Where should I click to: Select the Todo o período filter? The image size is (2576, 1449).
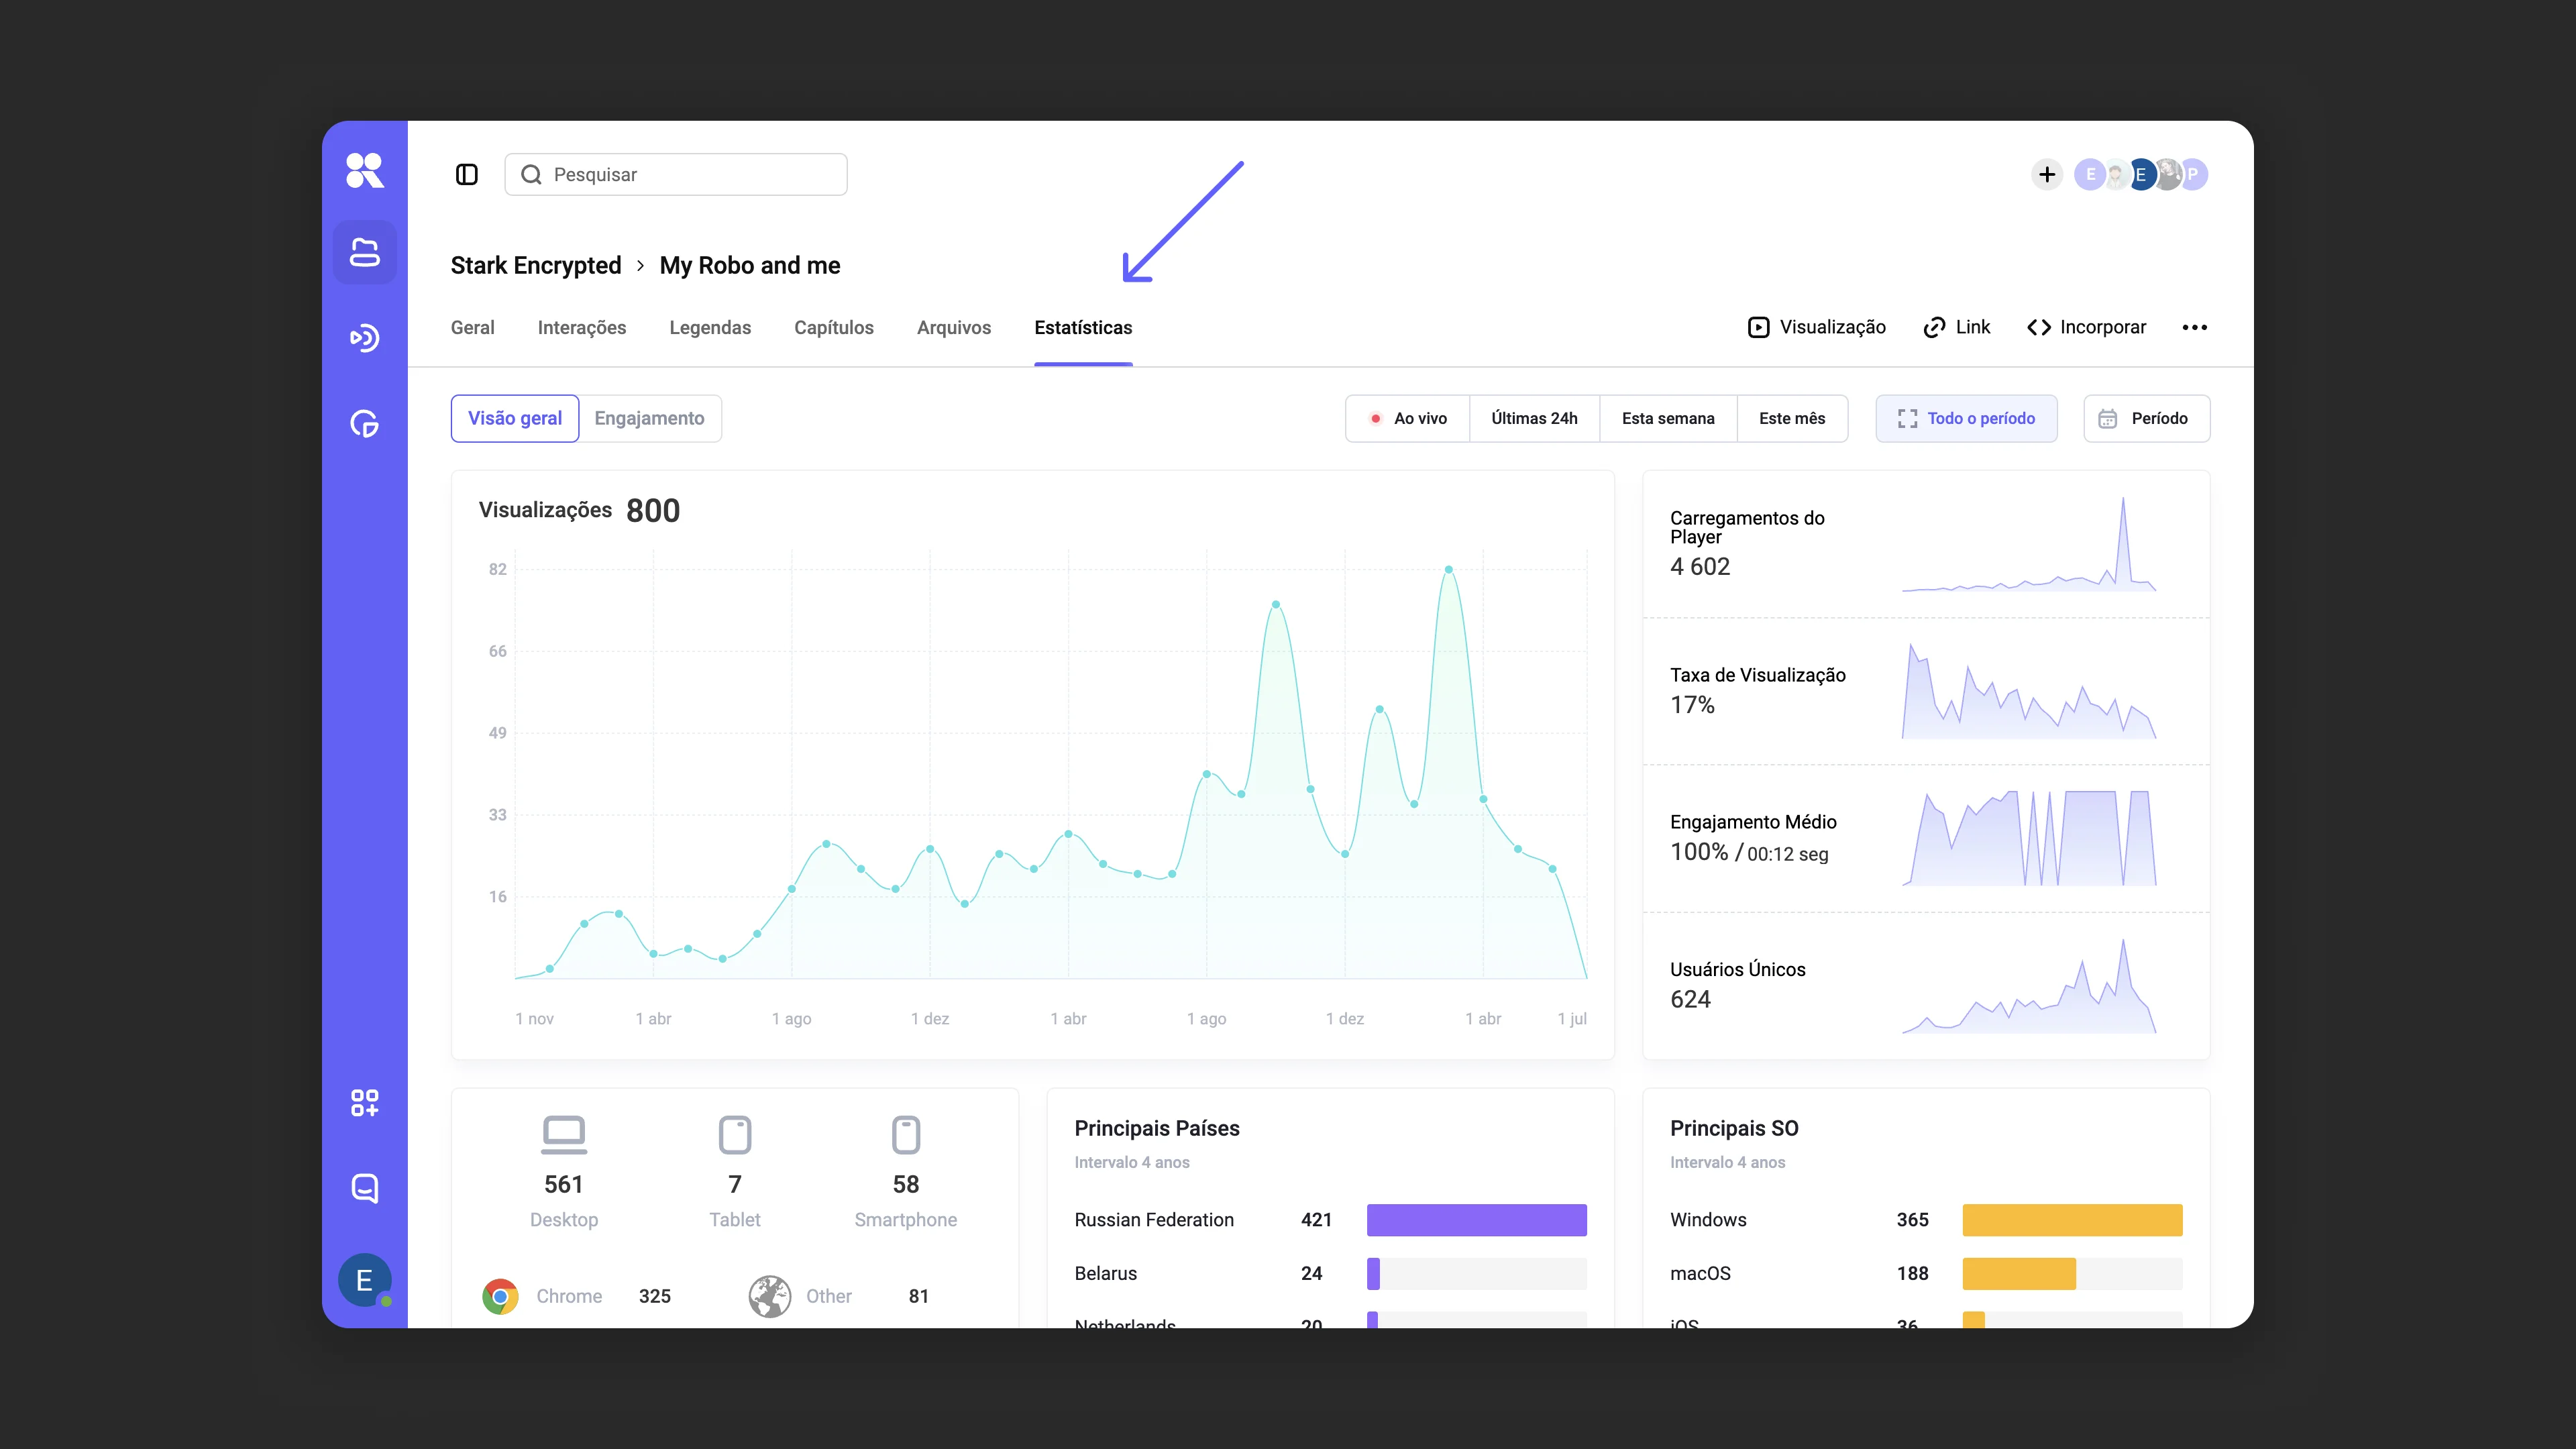pyautogui.click(x=1966, y=419)
